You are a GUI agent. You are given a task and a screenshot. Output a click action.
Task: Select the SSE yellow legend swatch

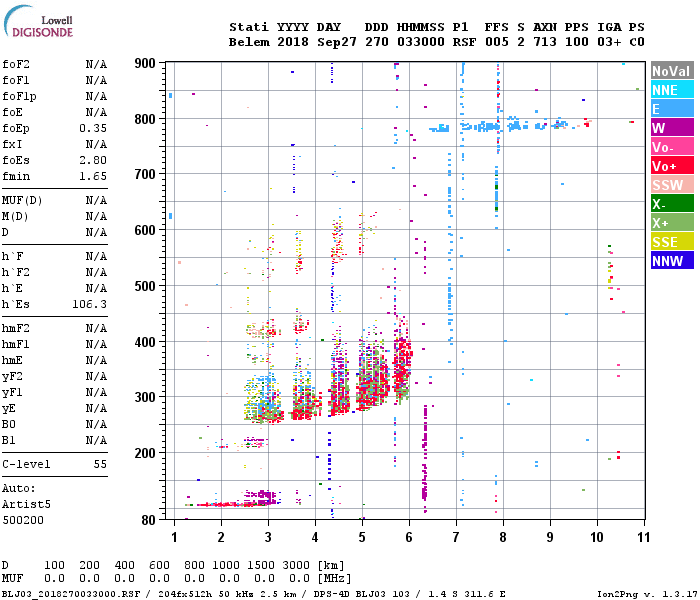[672, 242]
